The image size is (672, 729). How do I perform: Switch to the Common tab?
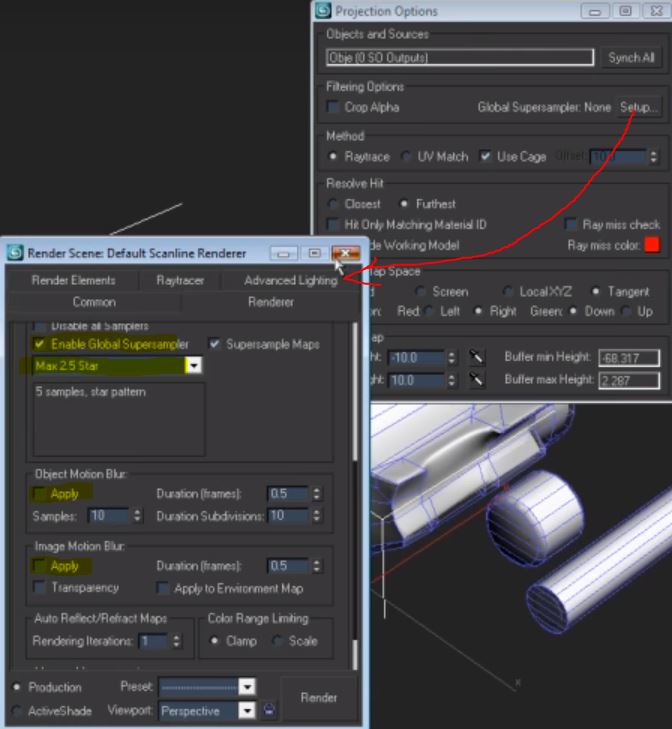pos(94,302)
